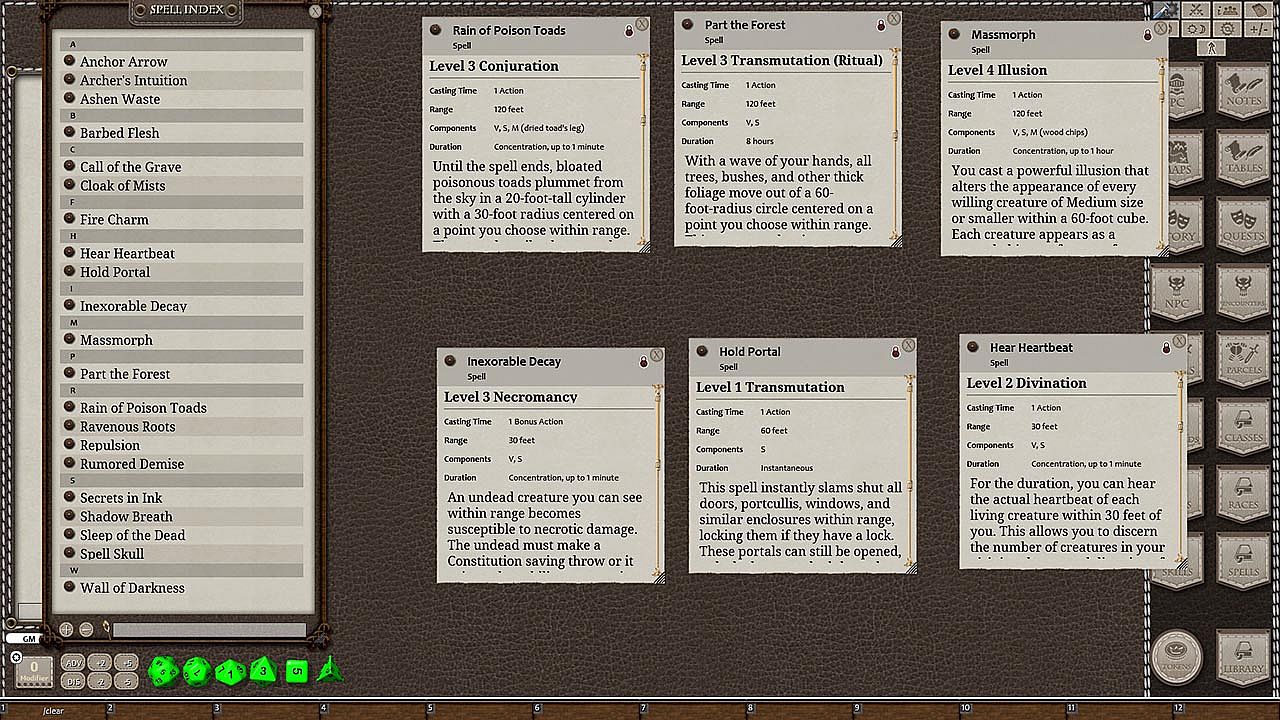The width and height of the screenshot is (1280, 720).
Task: Click the green d10 die
Action: (x=230, y=671)
